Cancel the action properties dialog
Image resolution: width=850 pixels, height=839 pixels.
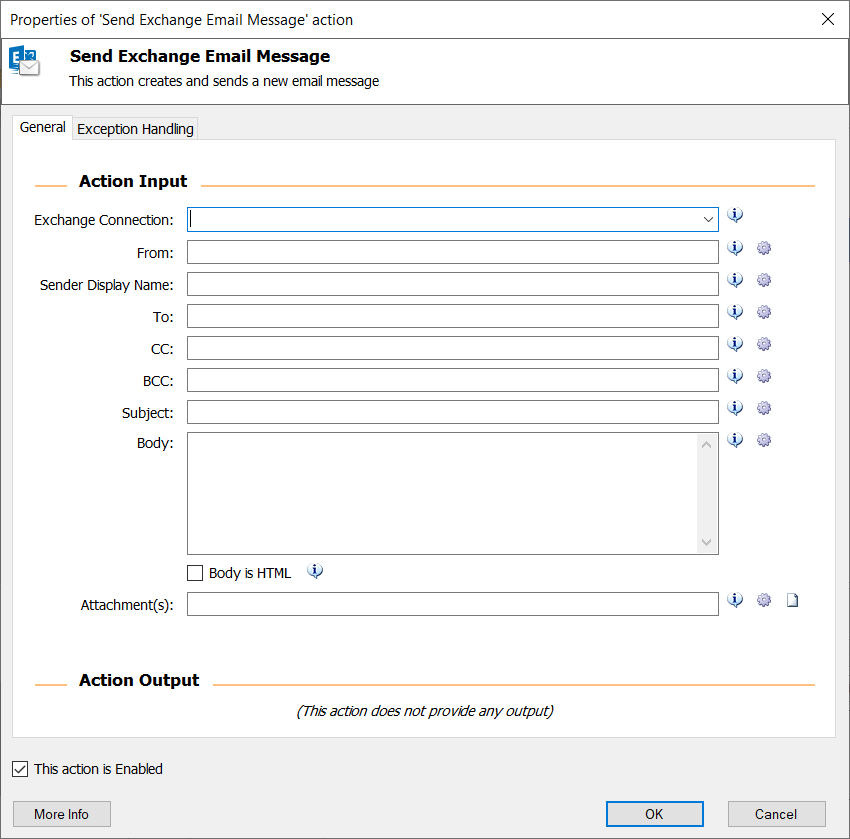776,814
